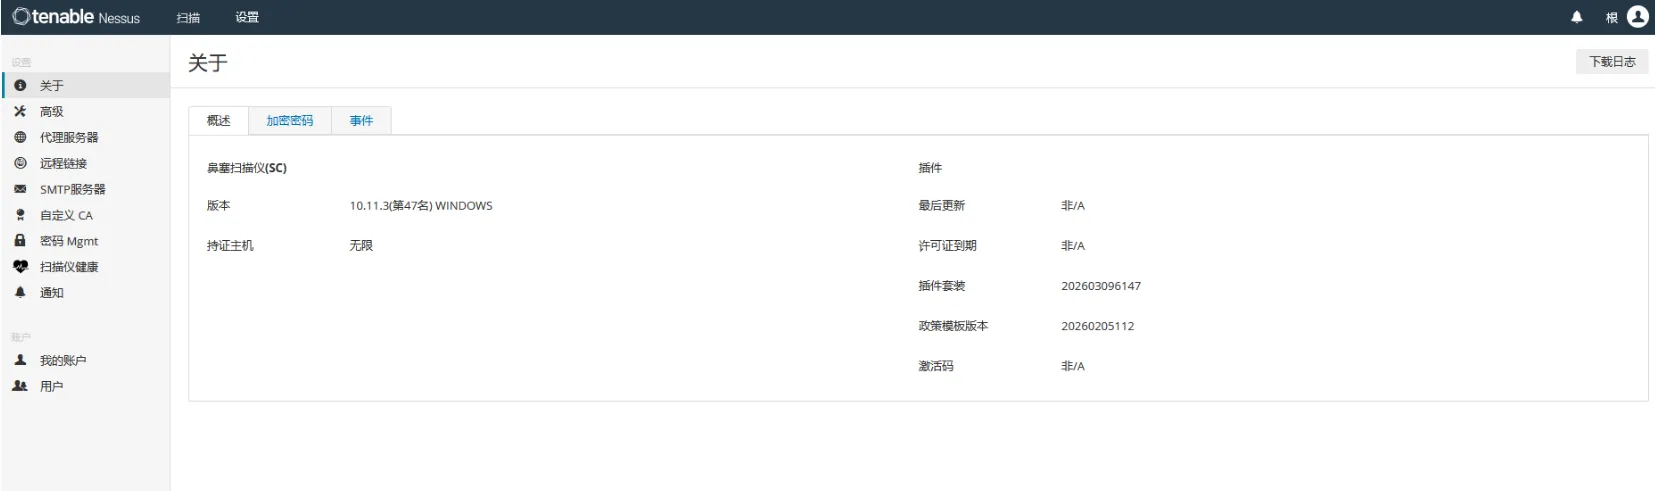Open notifications bell in top bar
This screenshot has height=491, width=1655.
[1577, 17]
